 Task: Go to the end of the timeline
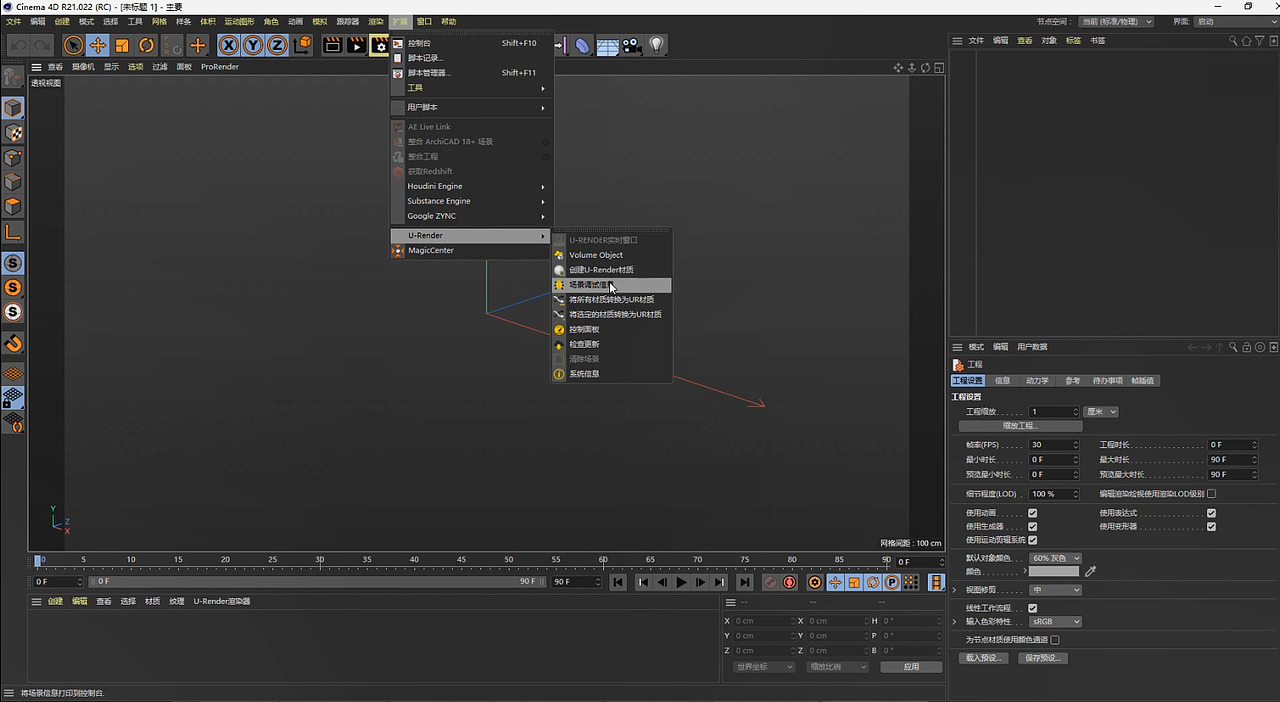tap(745, 582)
